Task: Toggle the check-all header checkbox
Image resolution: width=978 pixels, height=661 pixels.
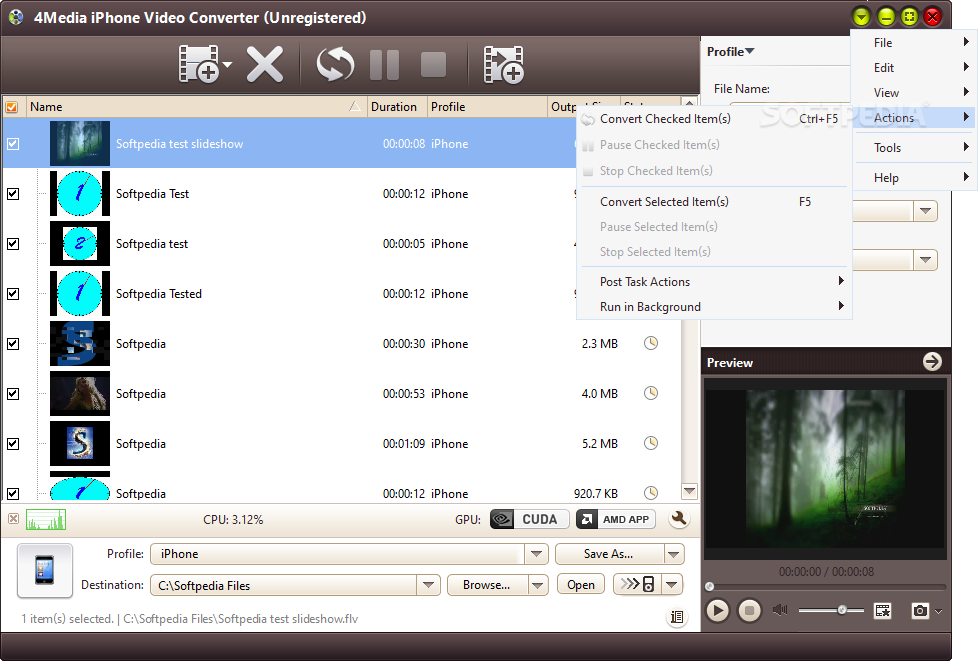Action: point(12,107)
